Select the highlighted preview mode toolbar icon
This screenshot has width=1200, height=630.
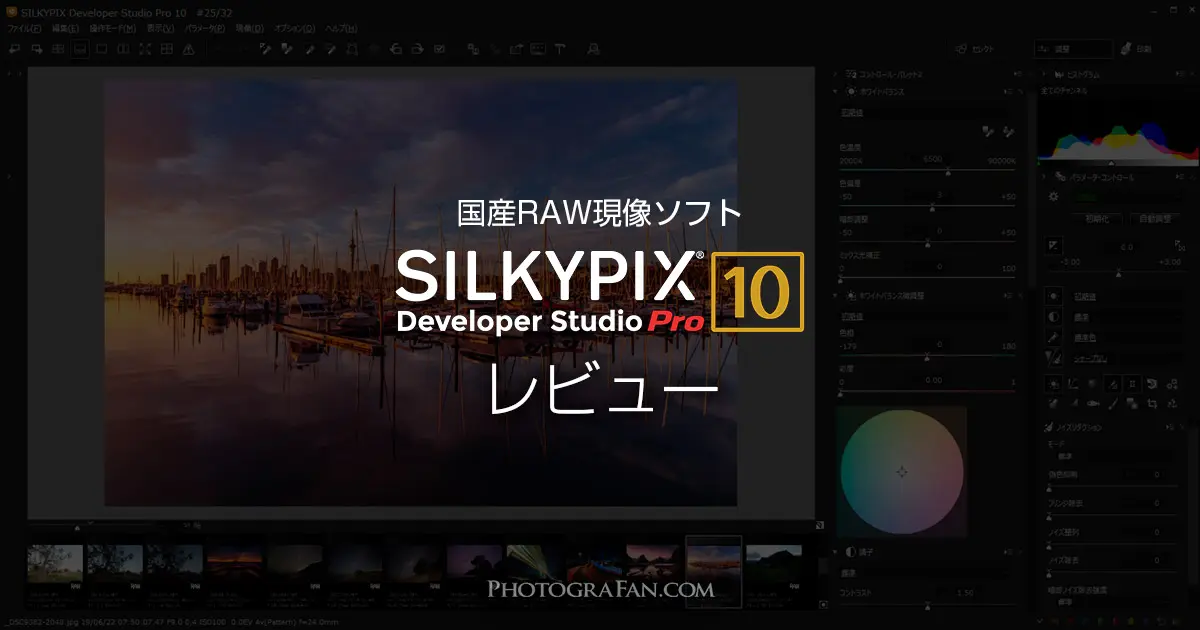(x=80, y=49)
